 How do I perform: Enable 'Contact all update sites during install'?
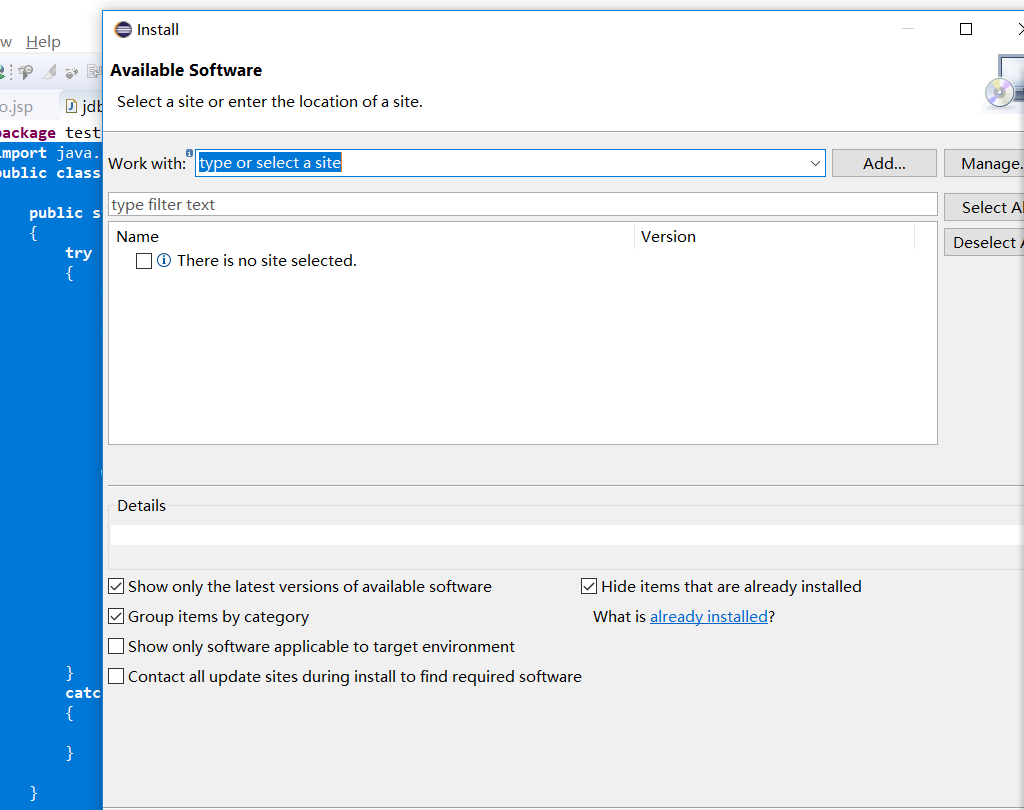pos(116,677)
